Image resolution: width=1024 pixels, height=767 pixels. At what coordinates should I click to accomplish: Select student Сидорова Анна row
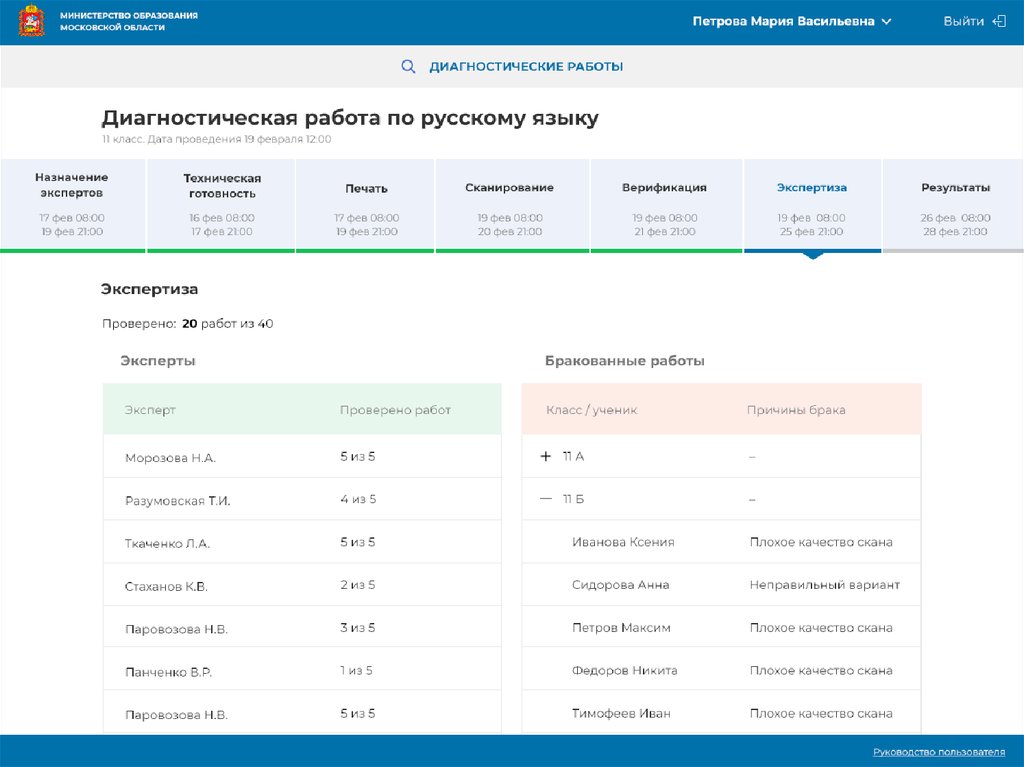620,585
